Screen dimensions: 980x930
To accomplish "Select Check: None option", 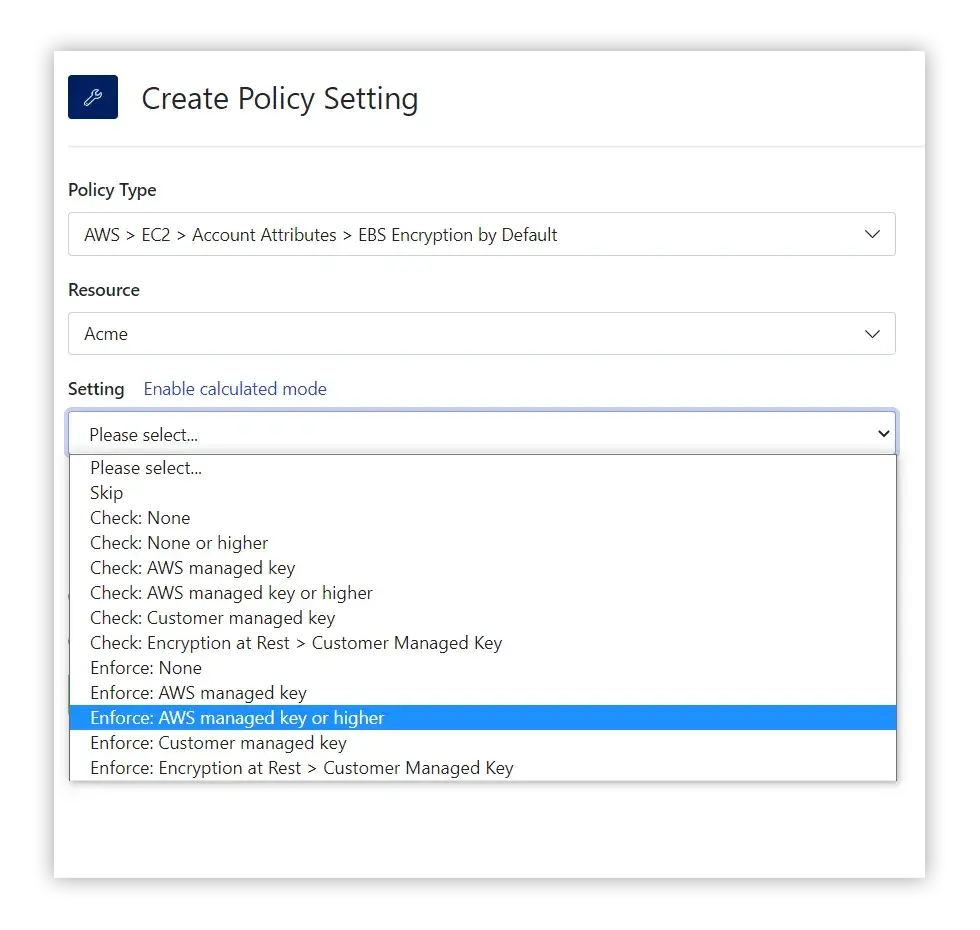I will [482, 518].
